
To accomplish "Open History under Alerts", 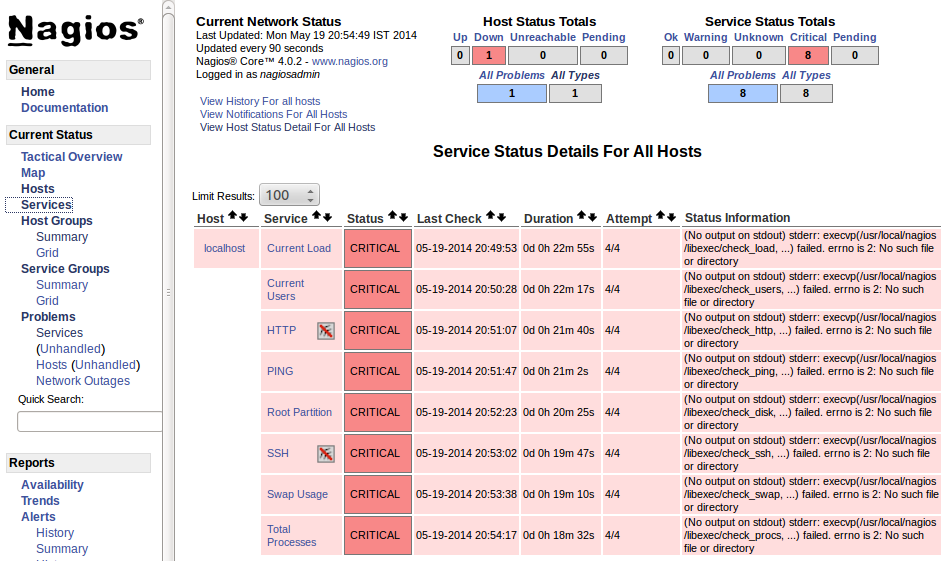I will click(x=55, y=533).
